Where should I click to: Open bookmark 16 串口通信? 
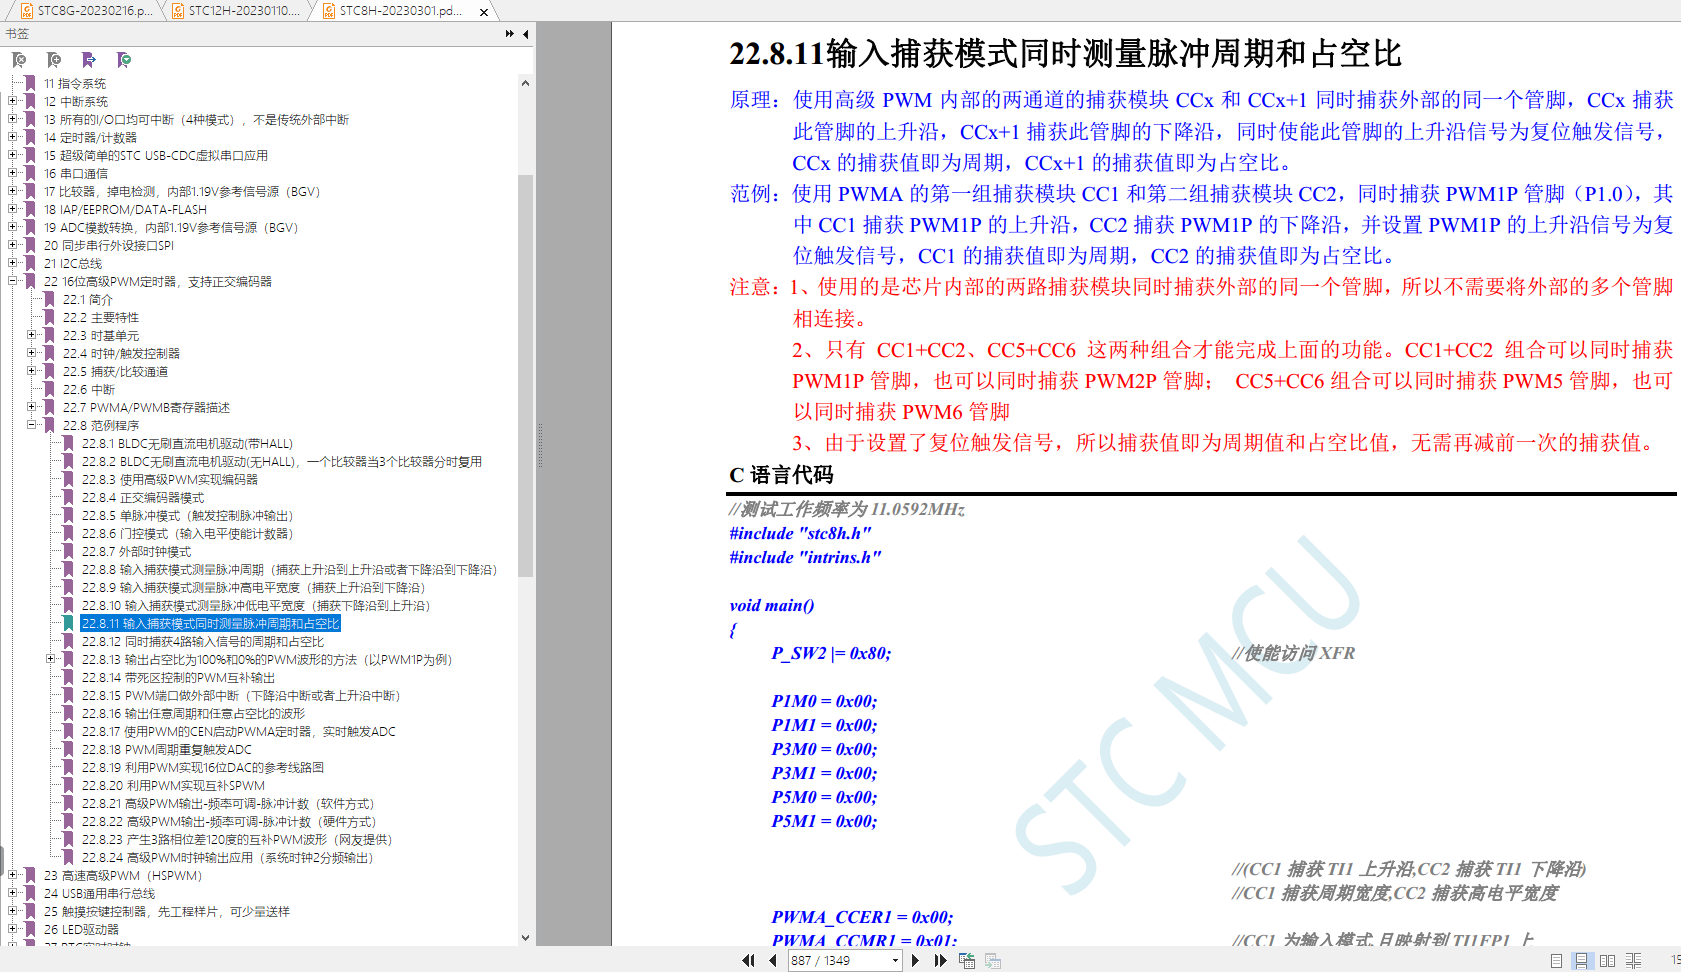pyautogui.click(x=75, y=173)
